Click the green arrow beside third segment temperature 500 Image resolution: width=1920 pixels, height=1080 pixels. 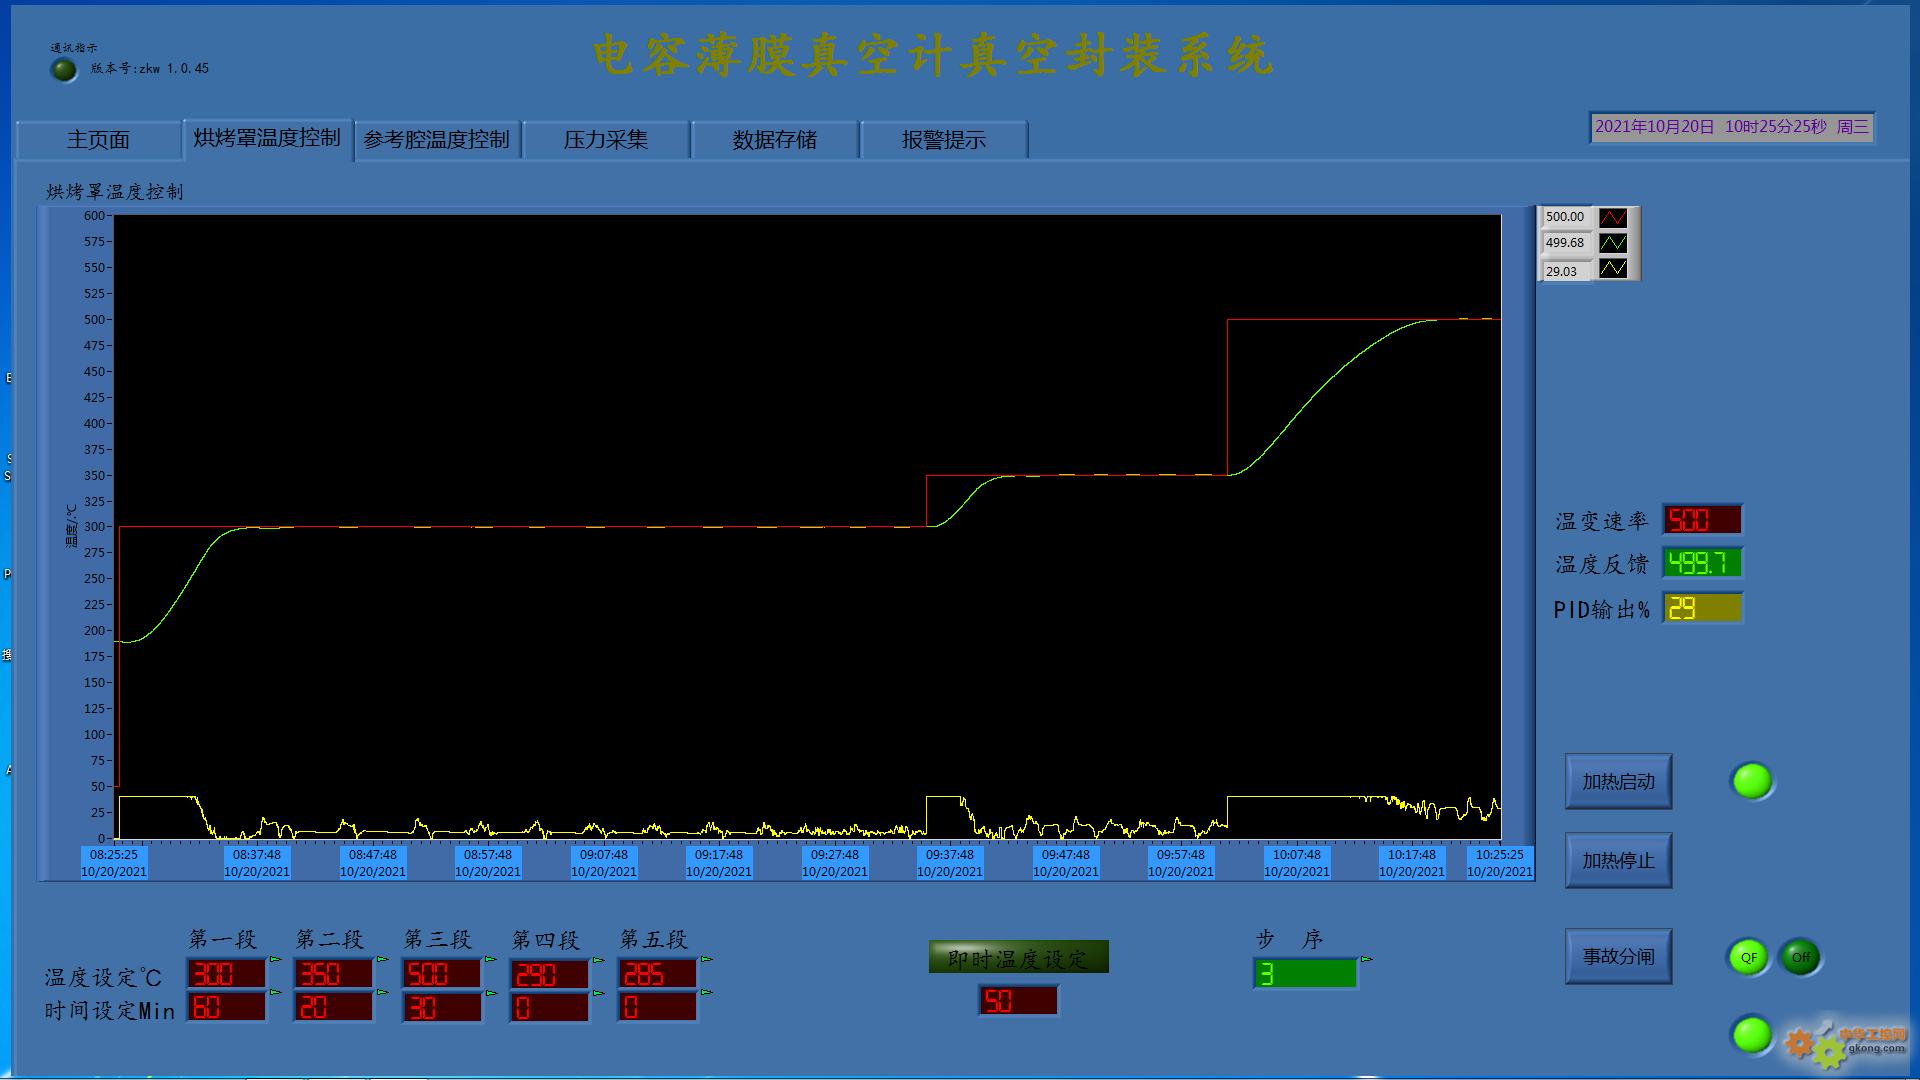coord(490,960)
